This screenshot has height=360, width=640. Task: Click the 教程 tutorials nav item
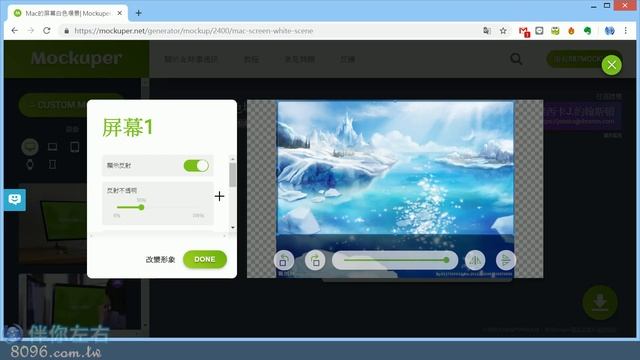[251, 59]
